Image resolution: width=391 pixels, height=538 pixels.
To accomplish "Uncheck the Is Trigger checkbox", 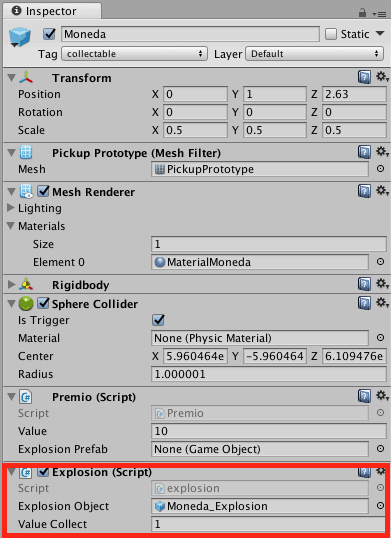I will point(158,320).
